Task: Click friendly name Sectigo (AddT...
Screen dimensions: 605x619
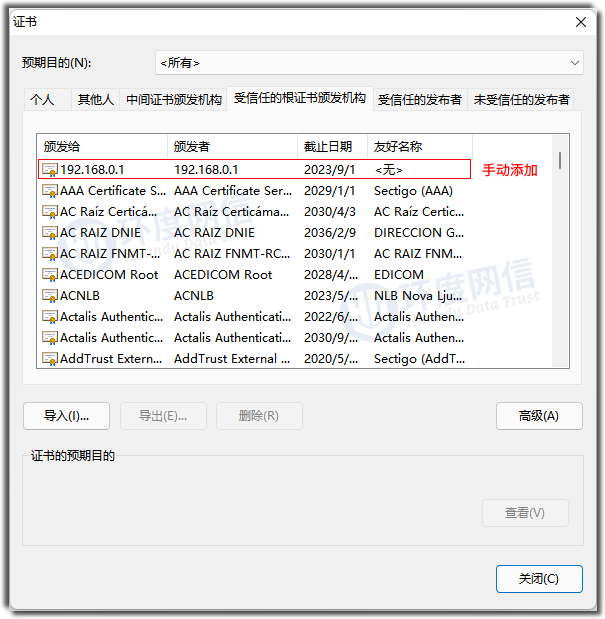Action: coord(420,358)
